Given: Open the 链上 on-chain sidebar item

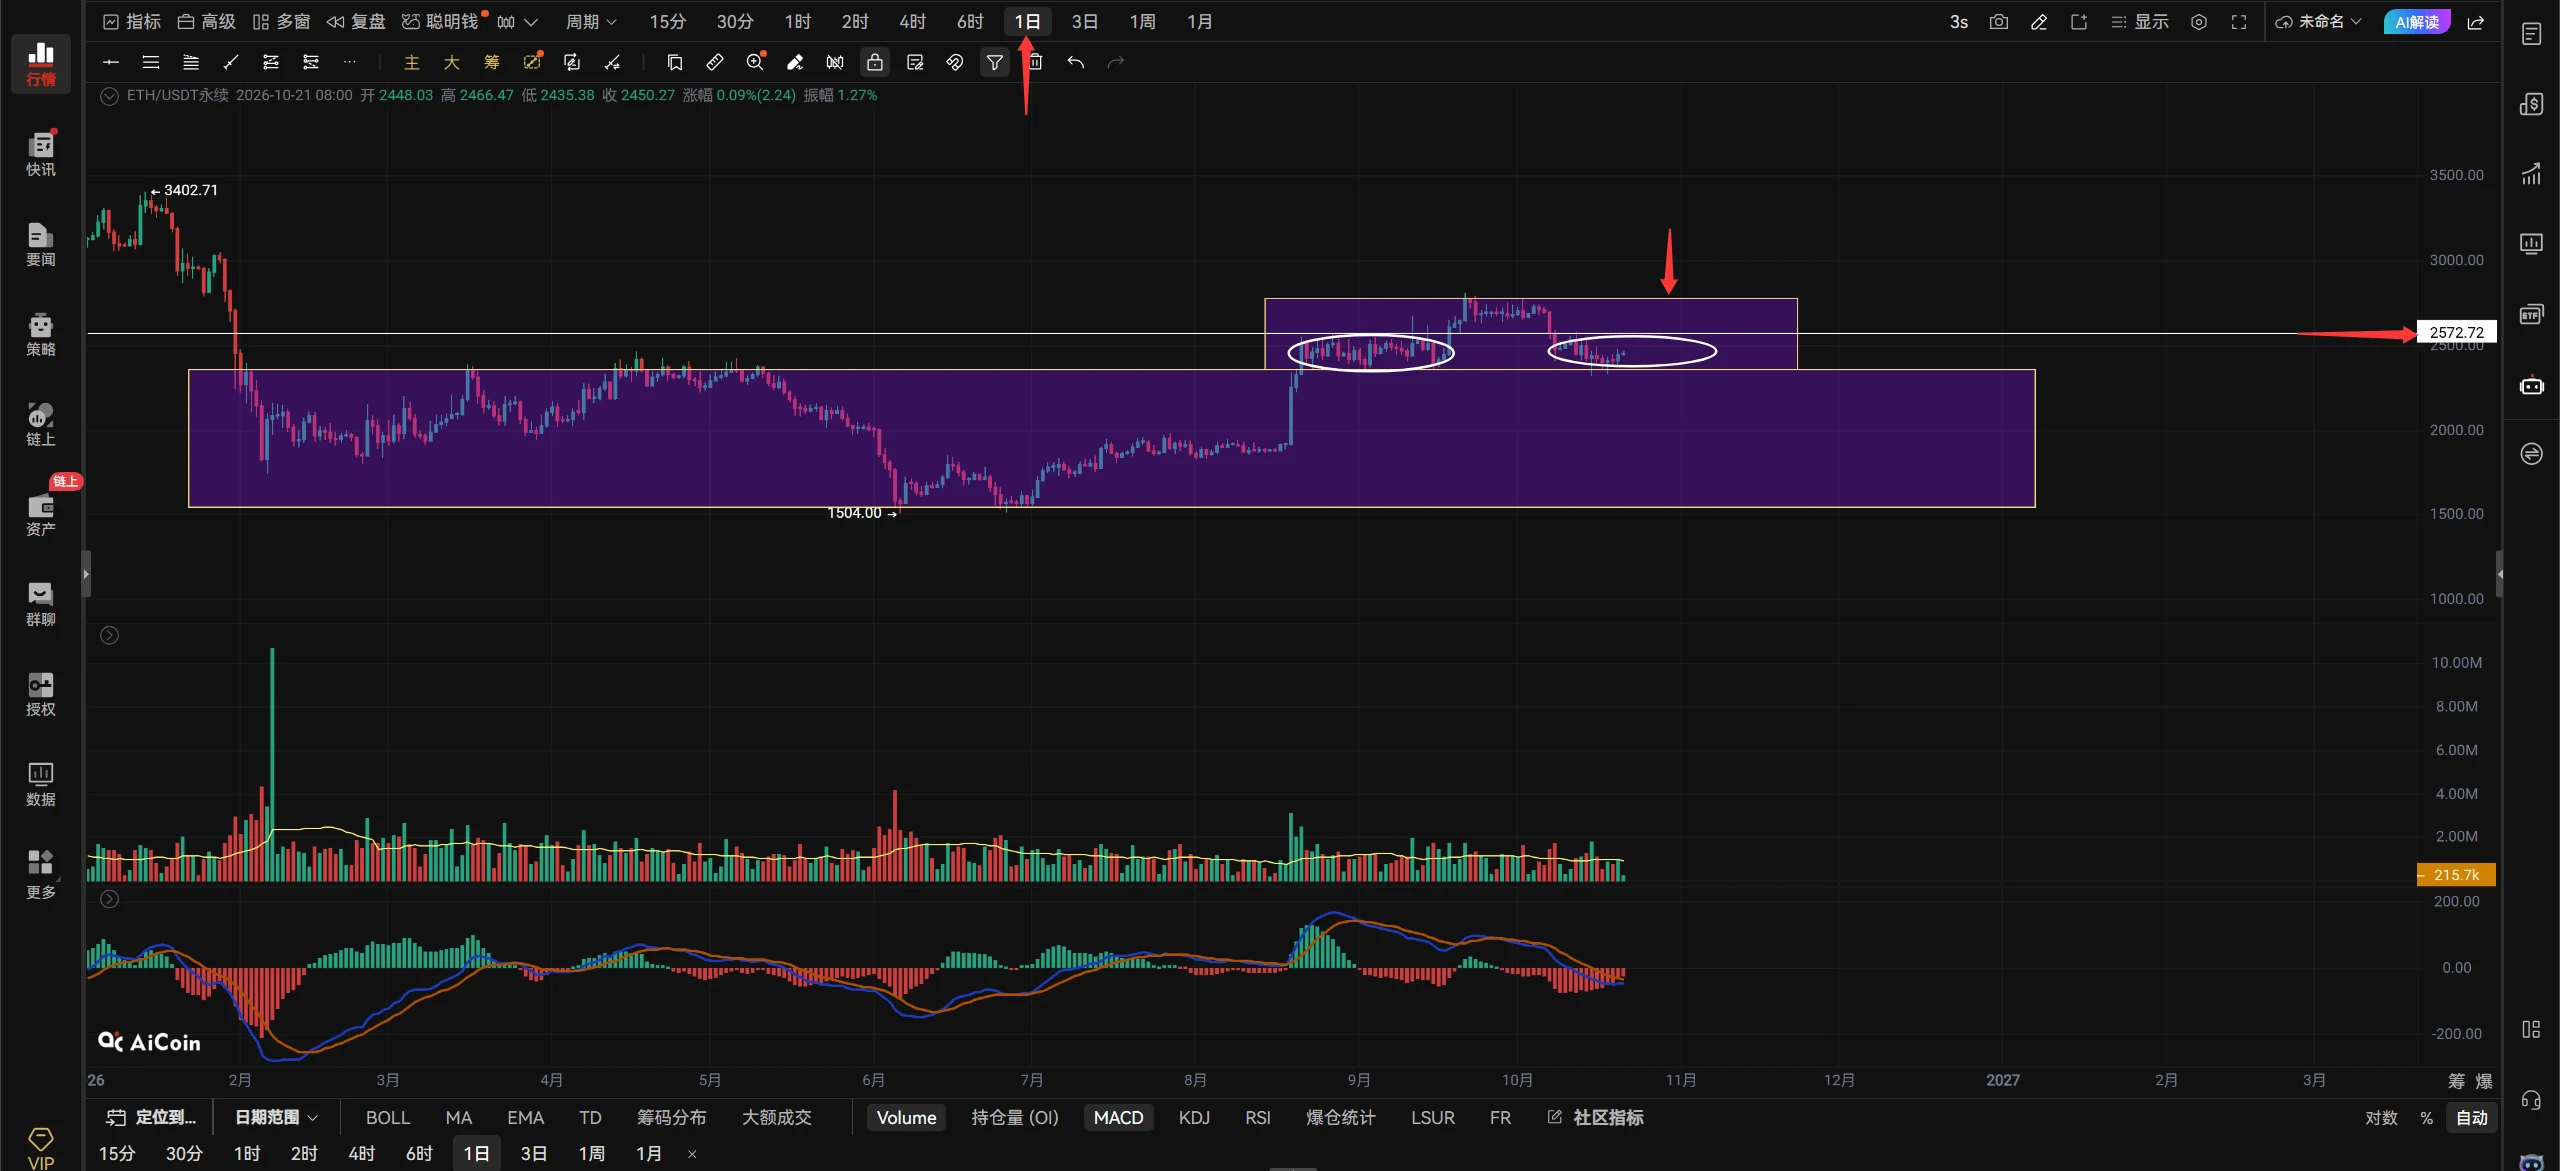Looking at the screenshot, I should 40,424.
